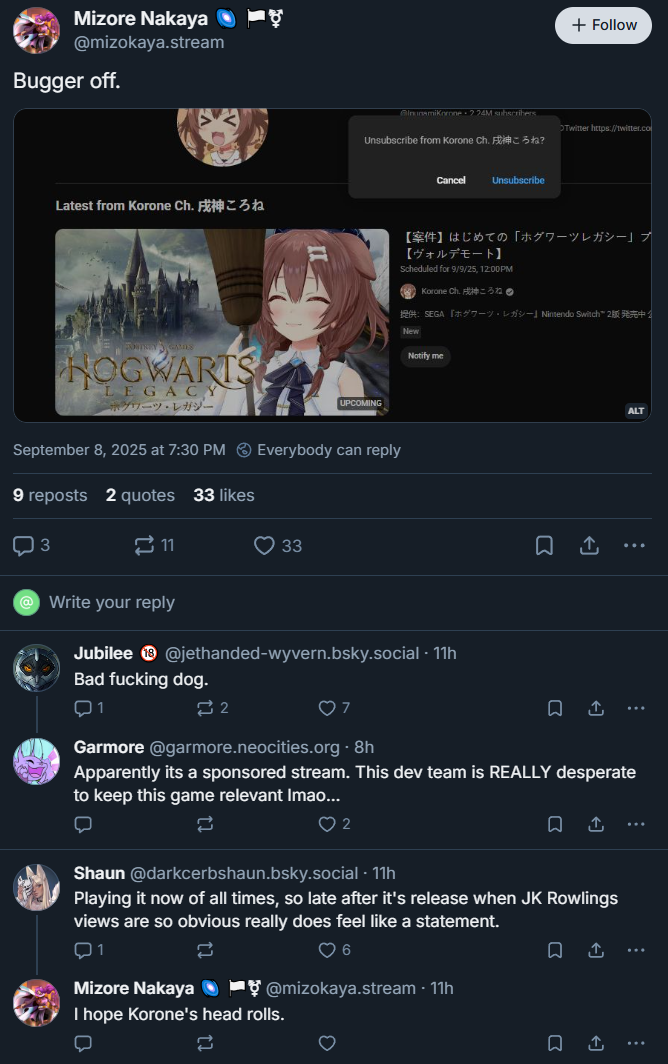668x1064 pixels.
Task: Like Shaun's reply with 6 likes
Action: (335, 950)
